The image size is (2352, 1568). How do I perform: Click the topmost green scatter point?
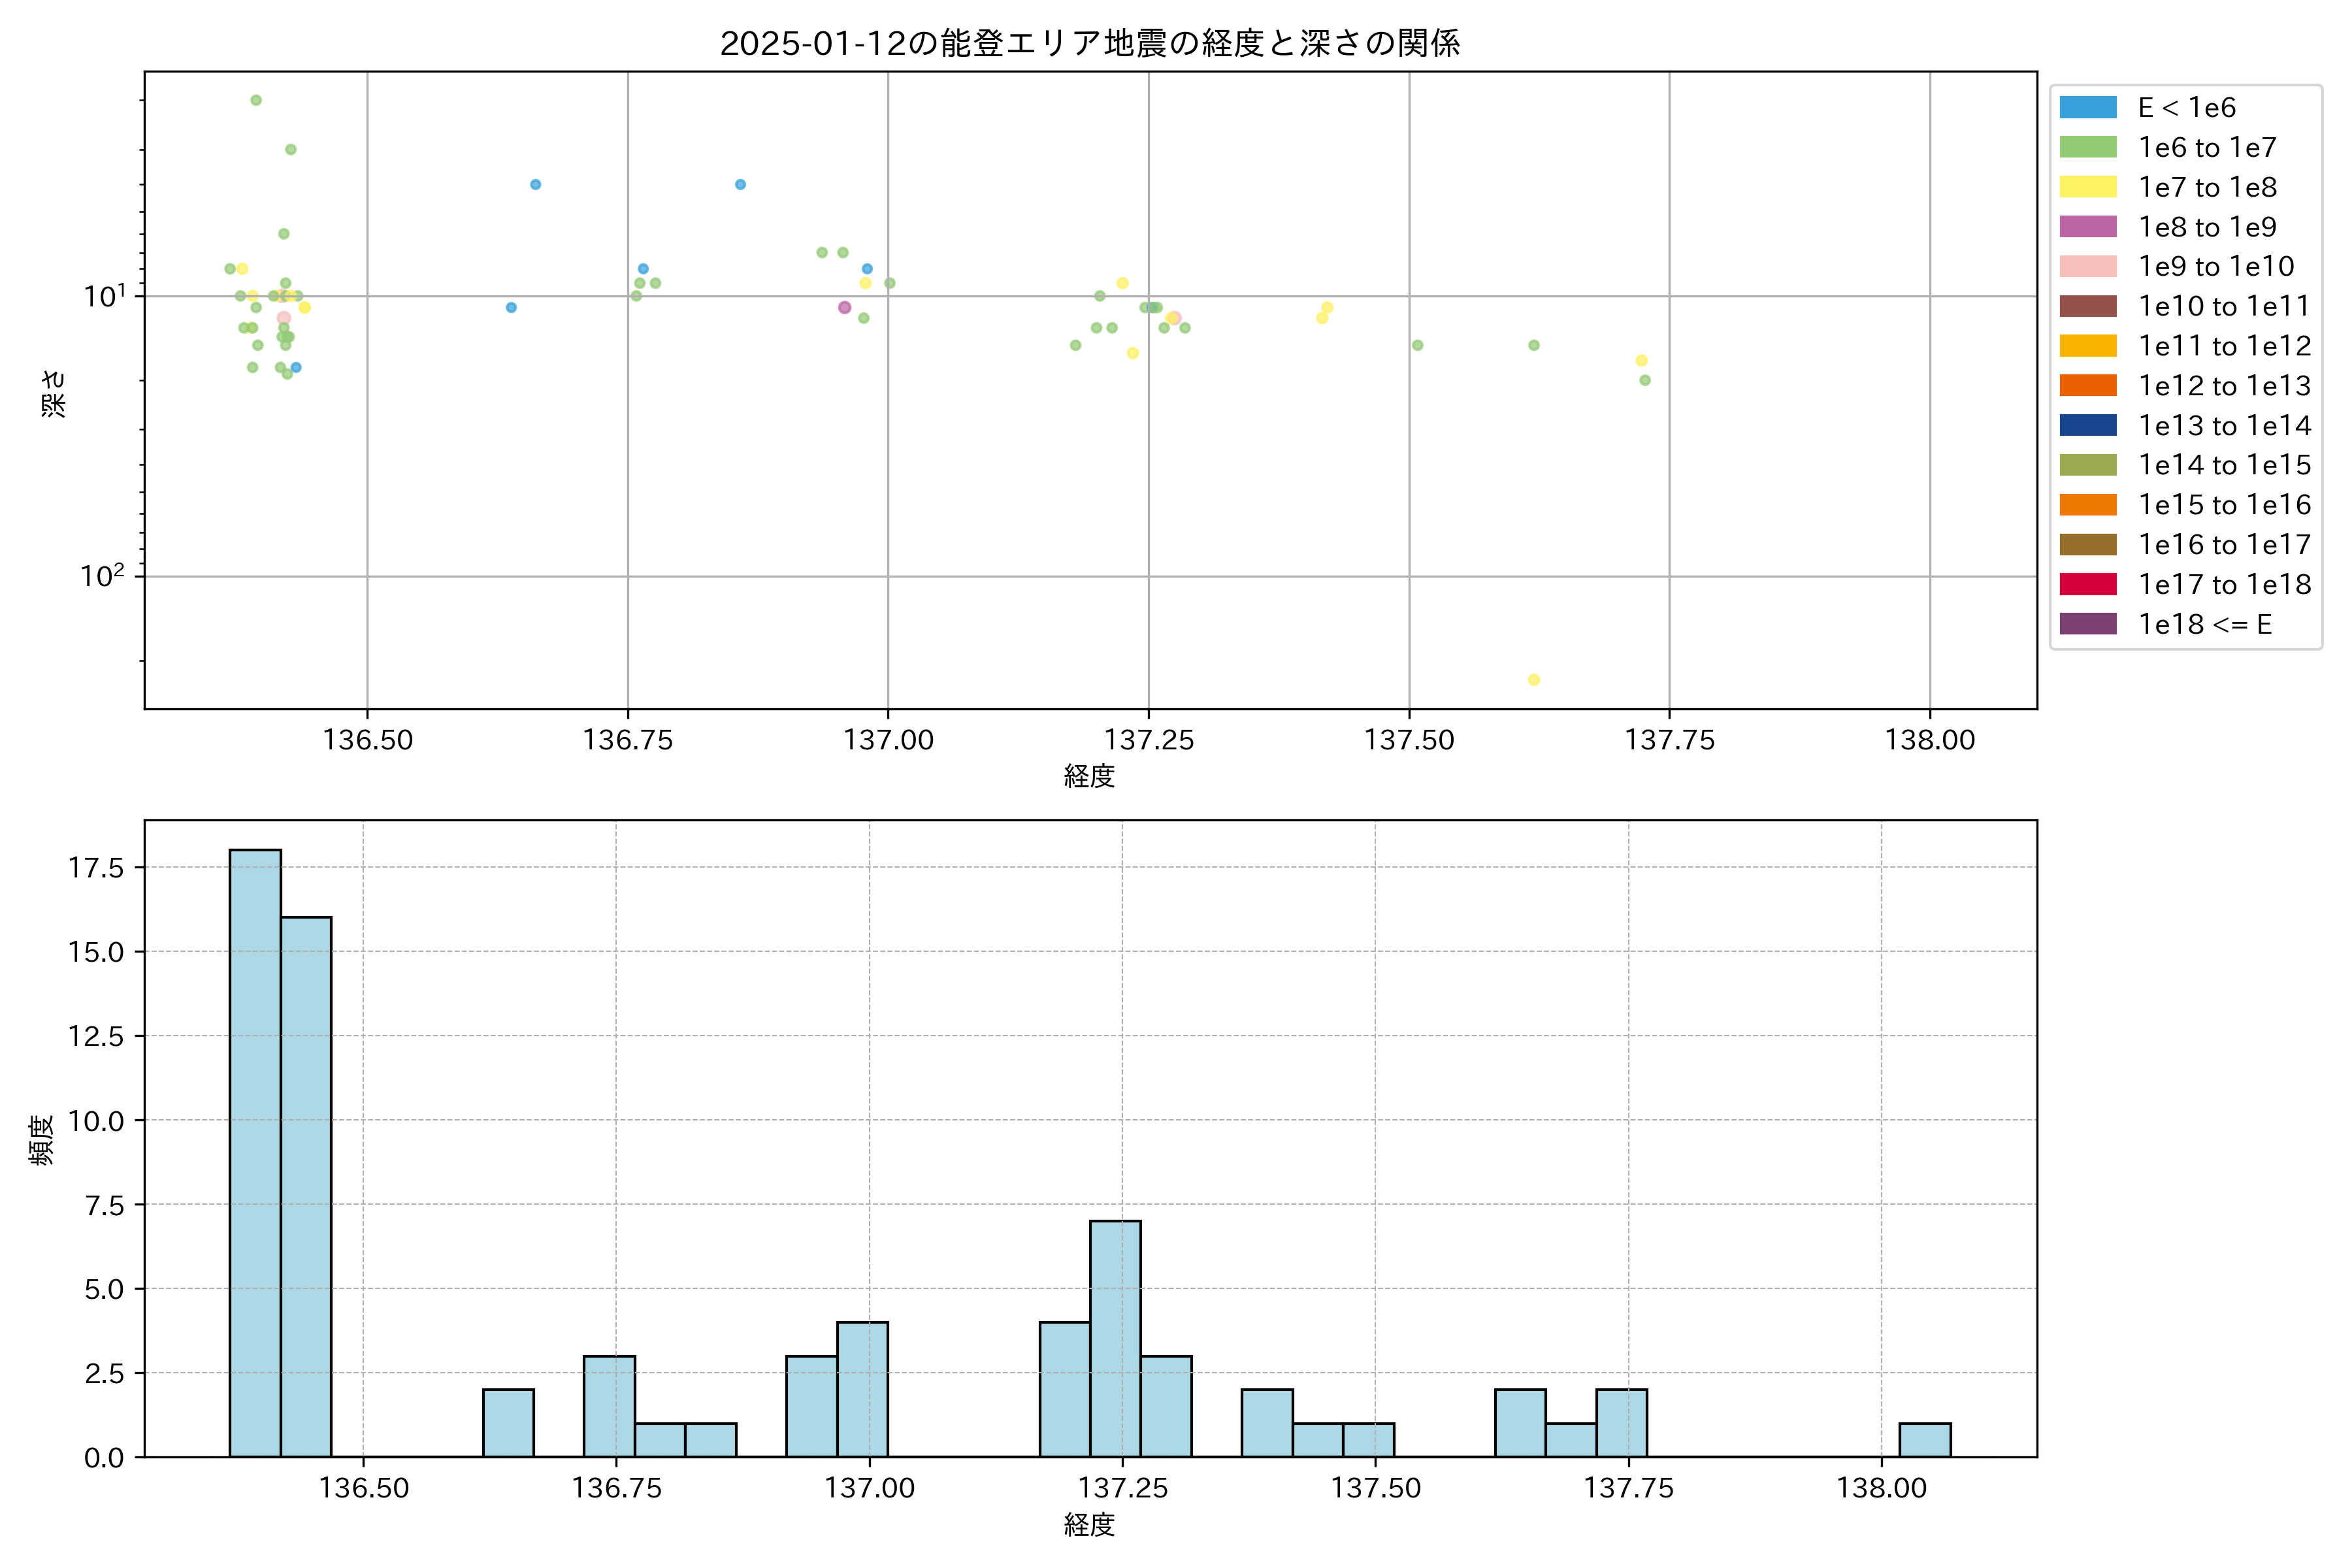(256, 100)
